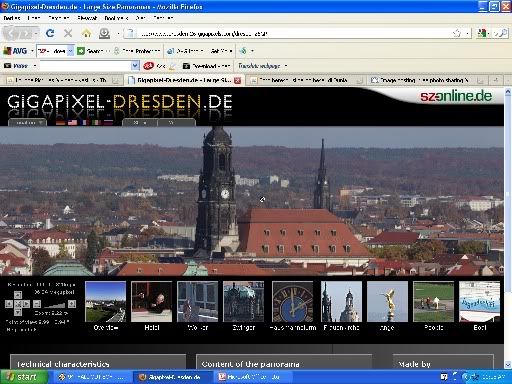The image size is (512, 384).
Task: Click the bookmark star in the address bar
Action: (457, 33)
